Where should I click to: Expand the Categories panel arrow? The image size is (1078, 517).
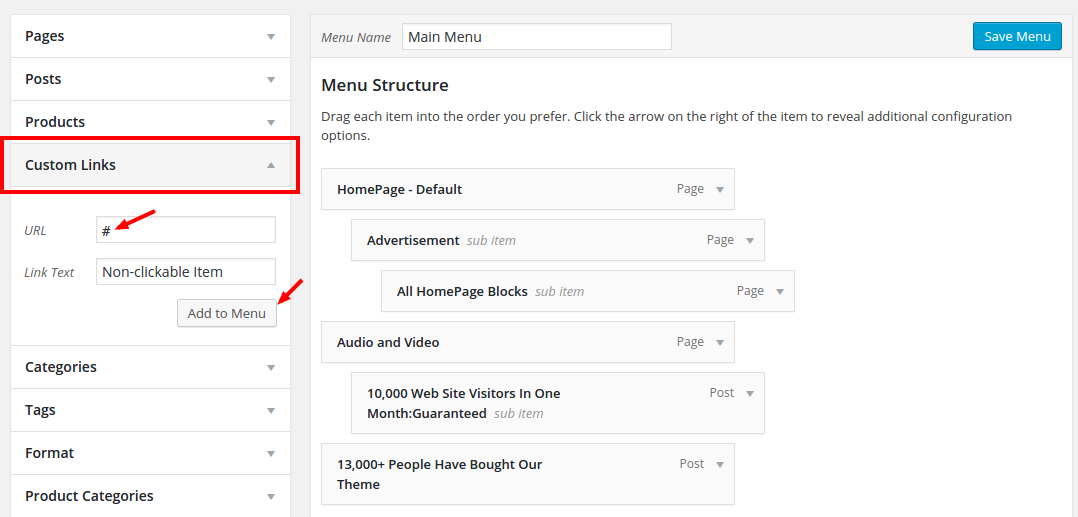coord(271,368)
